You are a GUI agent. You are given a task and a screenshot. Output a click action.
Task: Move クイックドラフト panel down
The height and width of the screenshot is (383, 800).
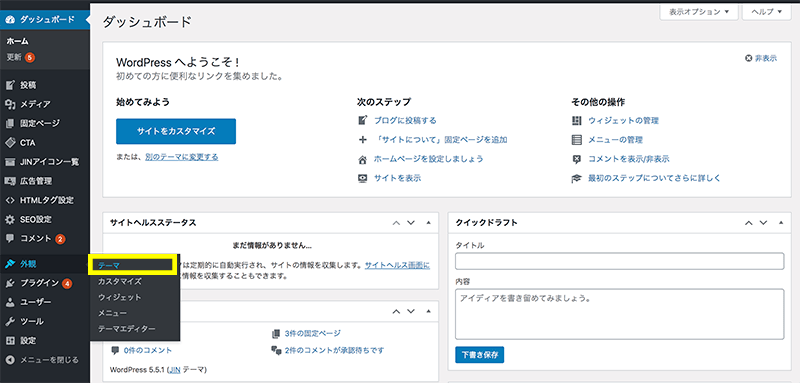[x=763, y=223]
